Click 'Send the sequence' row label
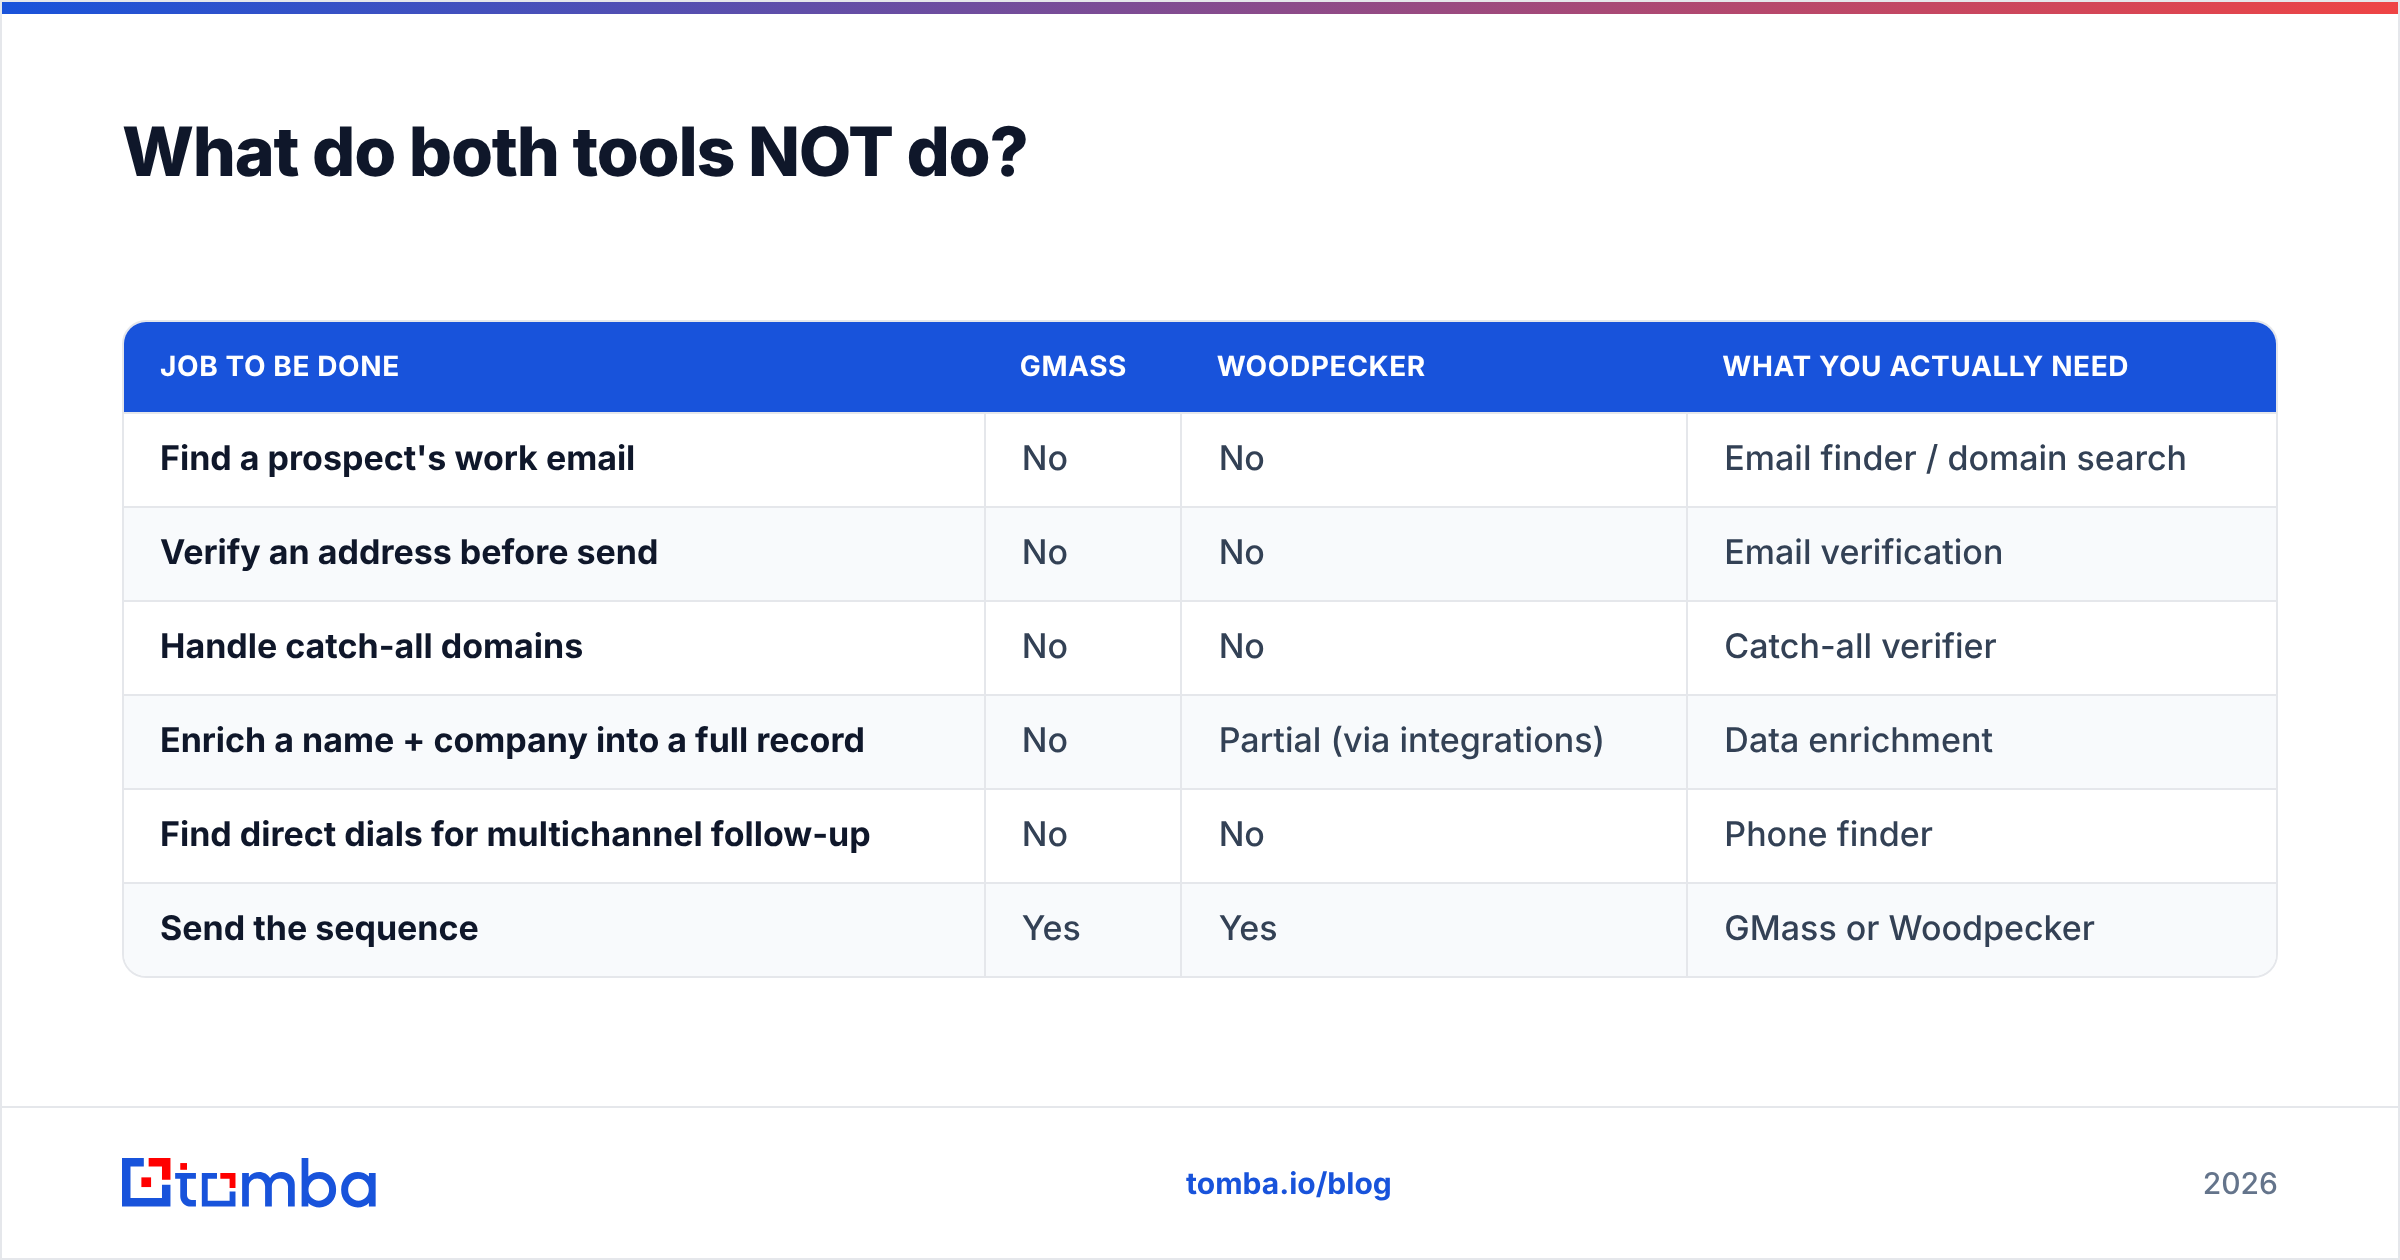2400x1260 pixels. [x=319, y=929]
